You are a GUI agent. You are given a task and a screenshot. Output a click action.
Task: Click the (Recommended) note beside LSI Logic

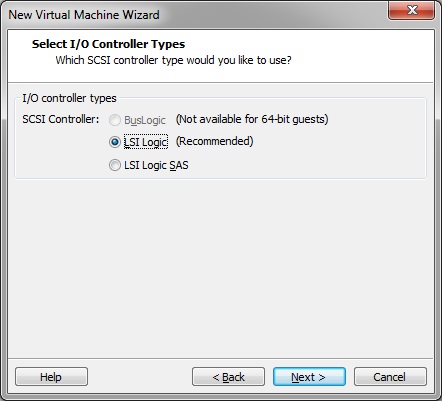click(214, 141)
